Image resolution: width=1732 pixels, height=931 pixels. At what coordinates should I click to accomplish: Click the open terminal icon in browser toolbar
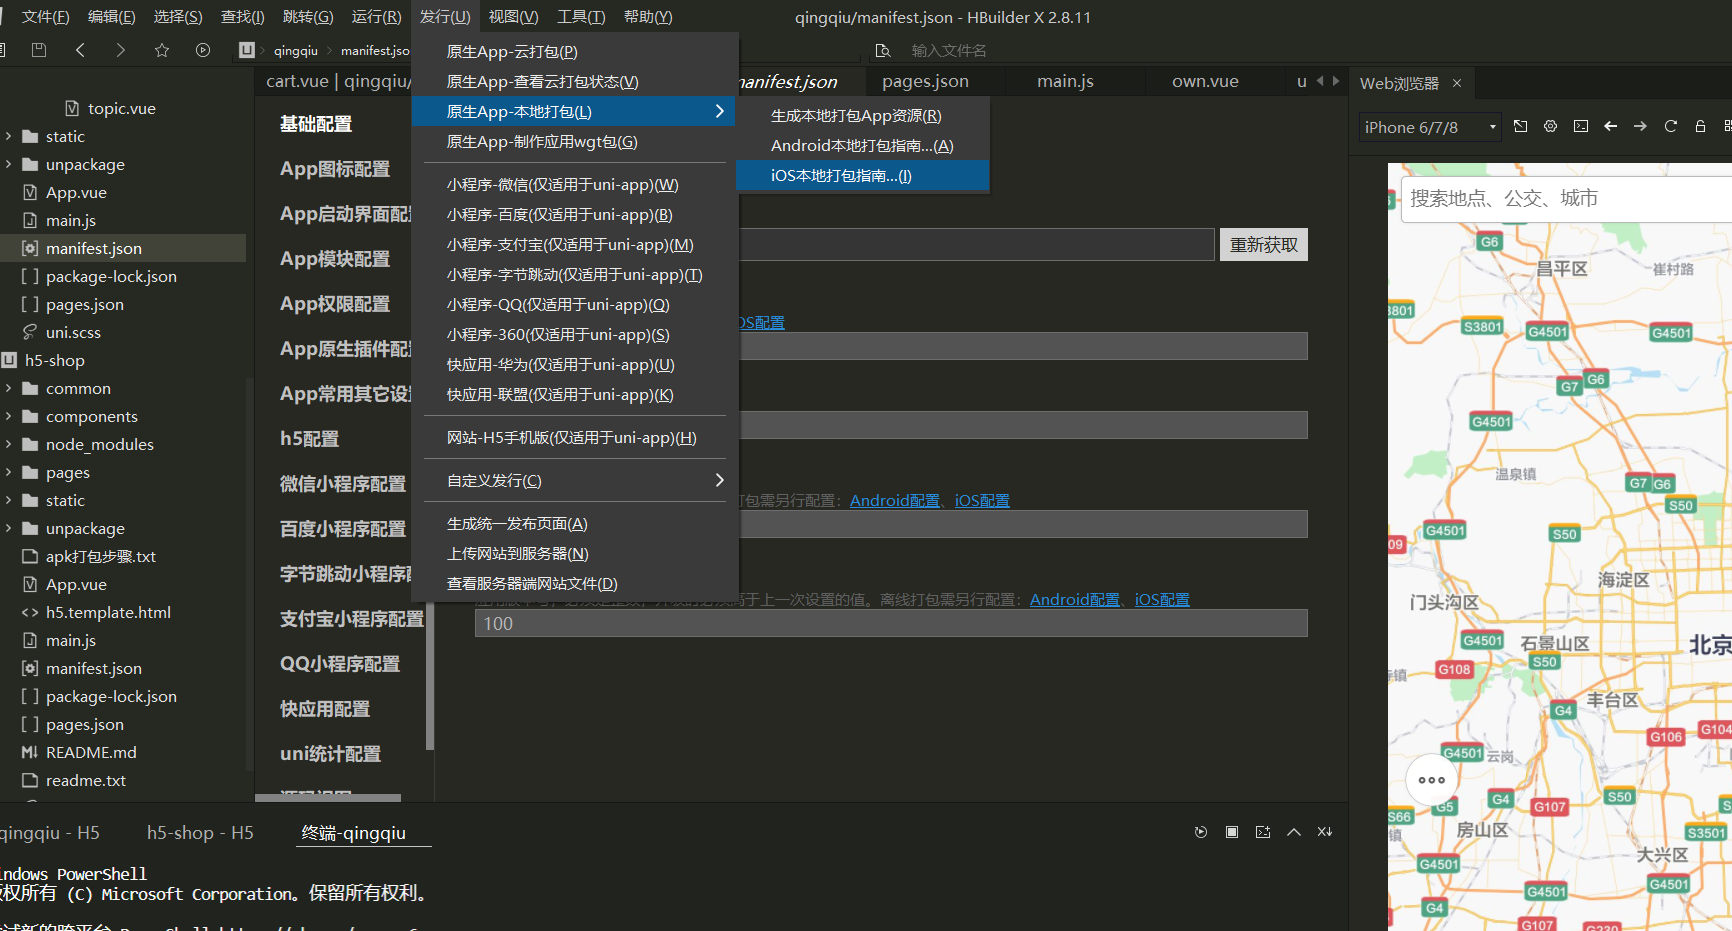click(1581, 126)
